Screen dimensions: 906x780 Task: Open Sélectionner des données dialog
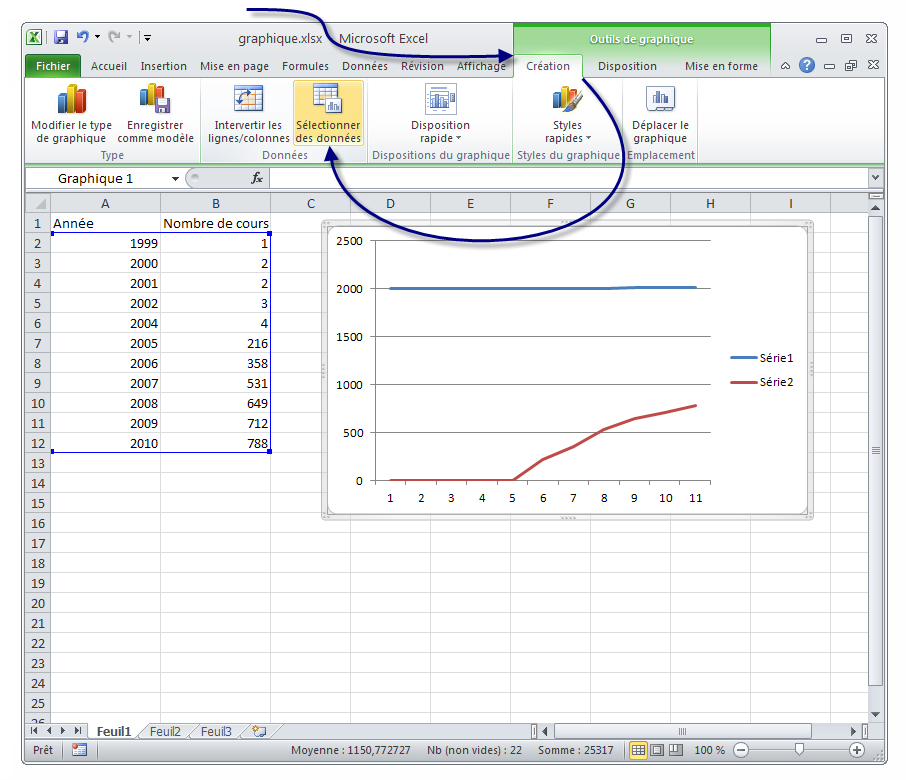tap(328, 113)
